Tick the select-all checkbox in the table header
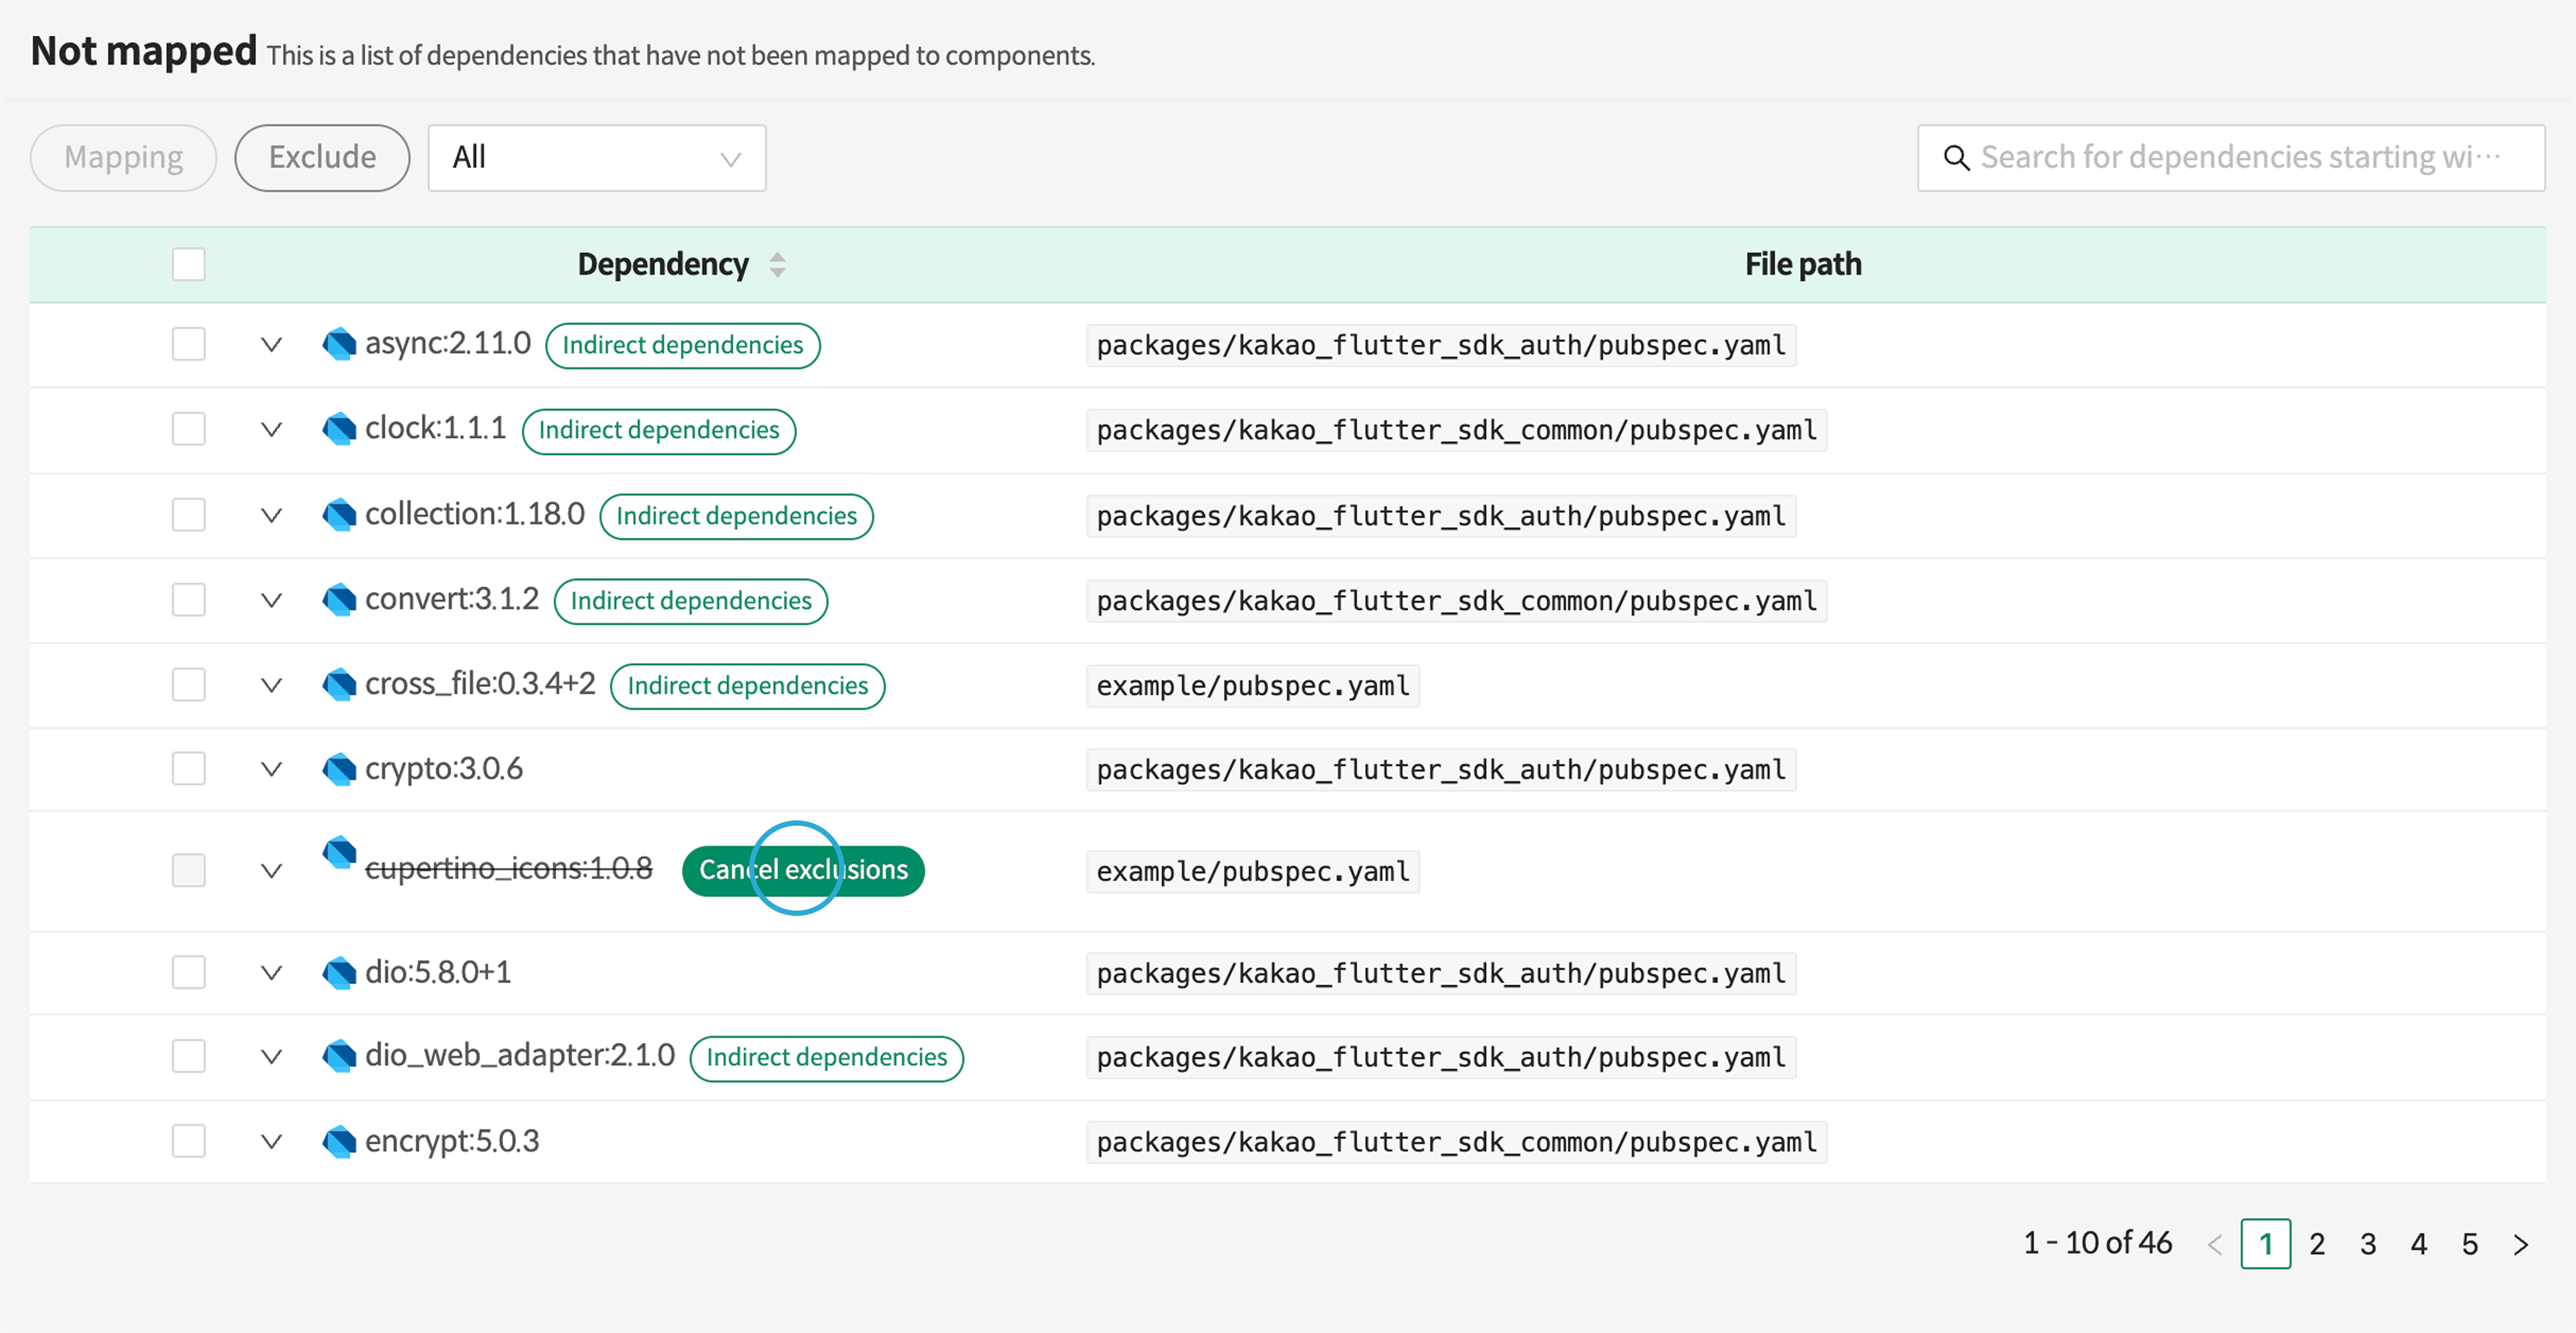Viewport: 2576px width, 1333px height. coord(188,264)
